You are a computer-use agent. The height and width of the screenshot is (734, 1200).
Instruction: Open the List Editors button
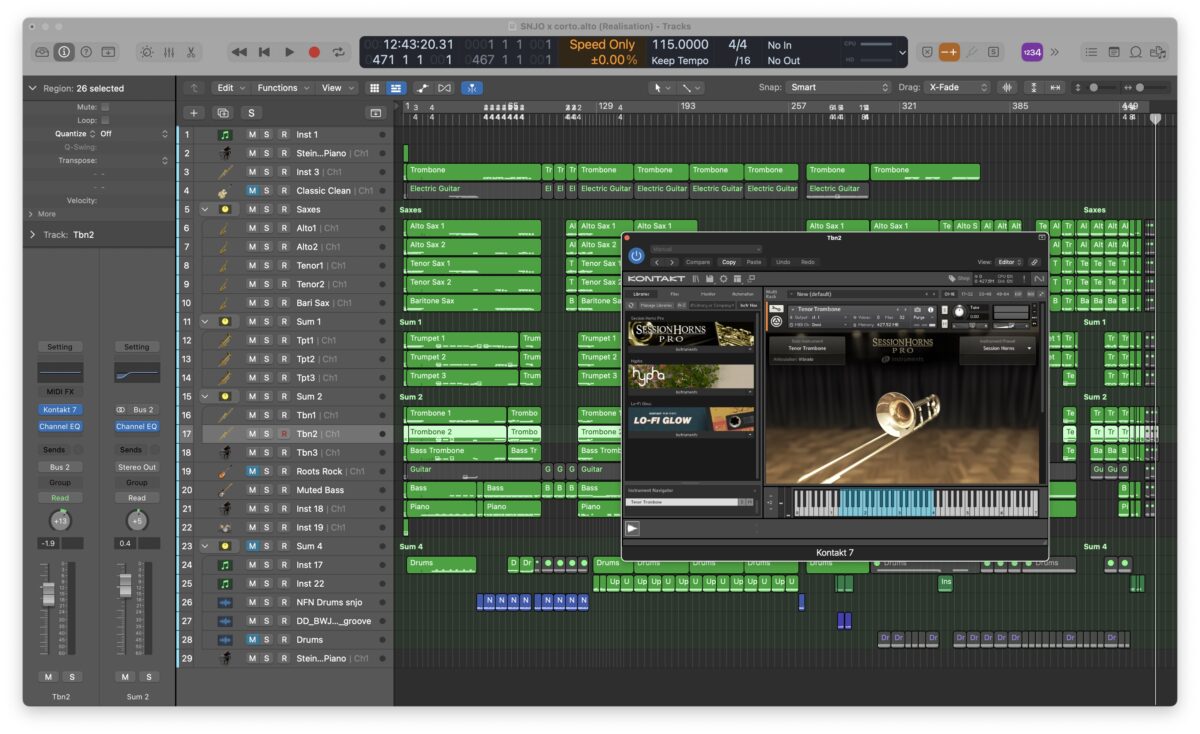[x=1091, y=52]
